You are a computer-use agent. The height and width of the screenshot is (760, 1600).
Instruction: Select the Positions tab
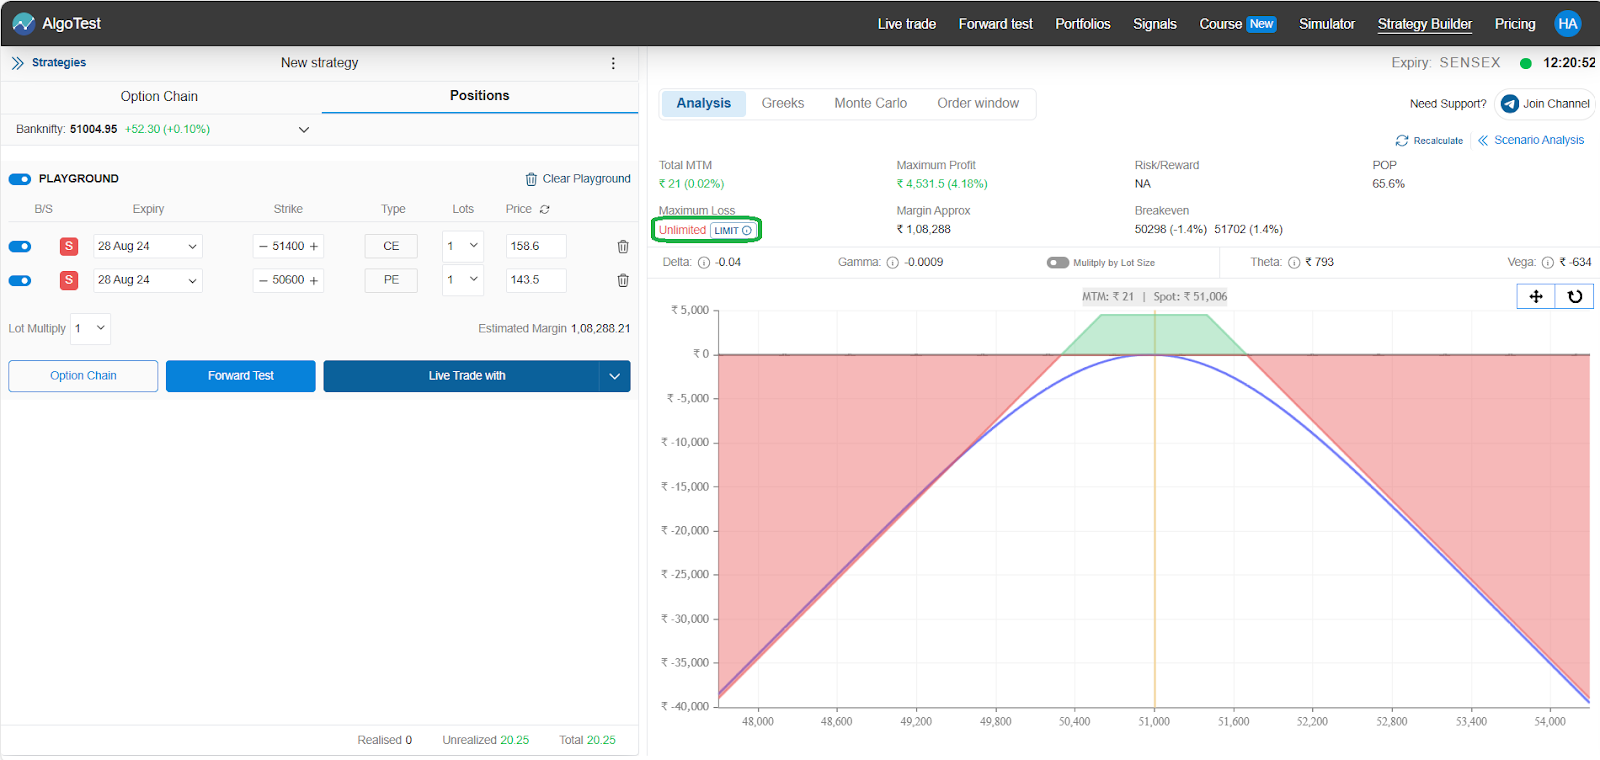[x=479, y=96]
